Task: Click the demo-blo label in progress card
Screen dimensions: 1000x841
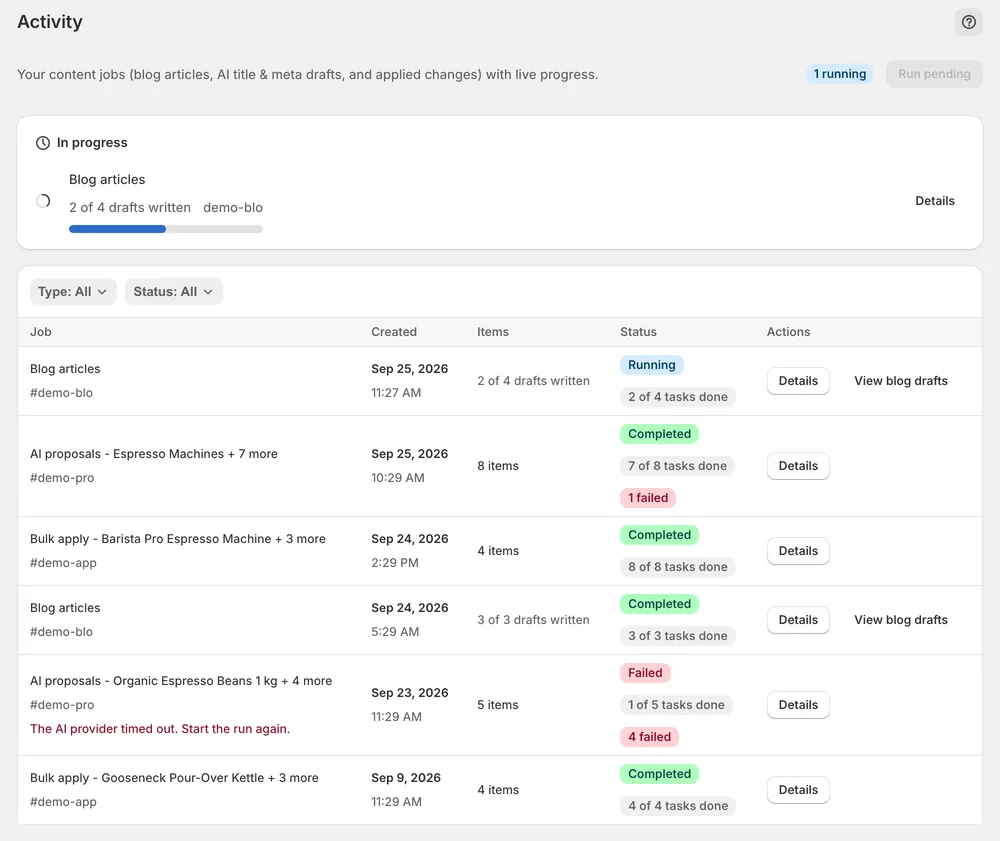Action: (x=233, y=208)
